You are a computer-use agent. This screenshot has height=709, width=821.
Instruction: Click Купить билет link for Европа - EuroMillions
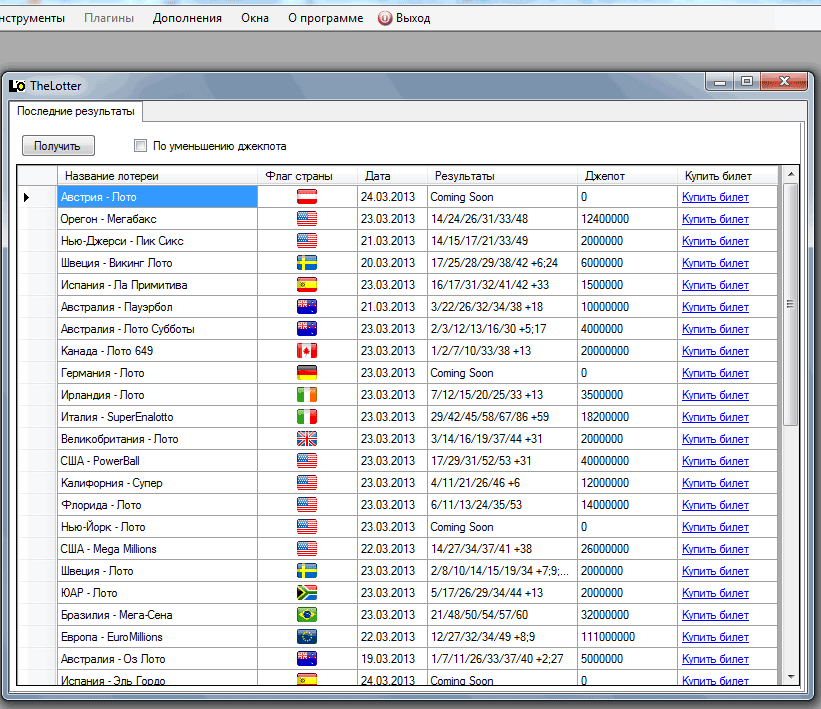(x=715, y=637)
